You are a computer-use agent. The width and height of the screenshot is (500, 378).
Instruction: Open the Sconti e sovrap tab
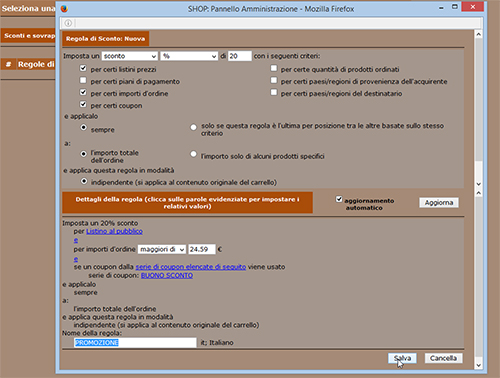tap(28, 36)
